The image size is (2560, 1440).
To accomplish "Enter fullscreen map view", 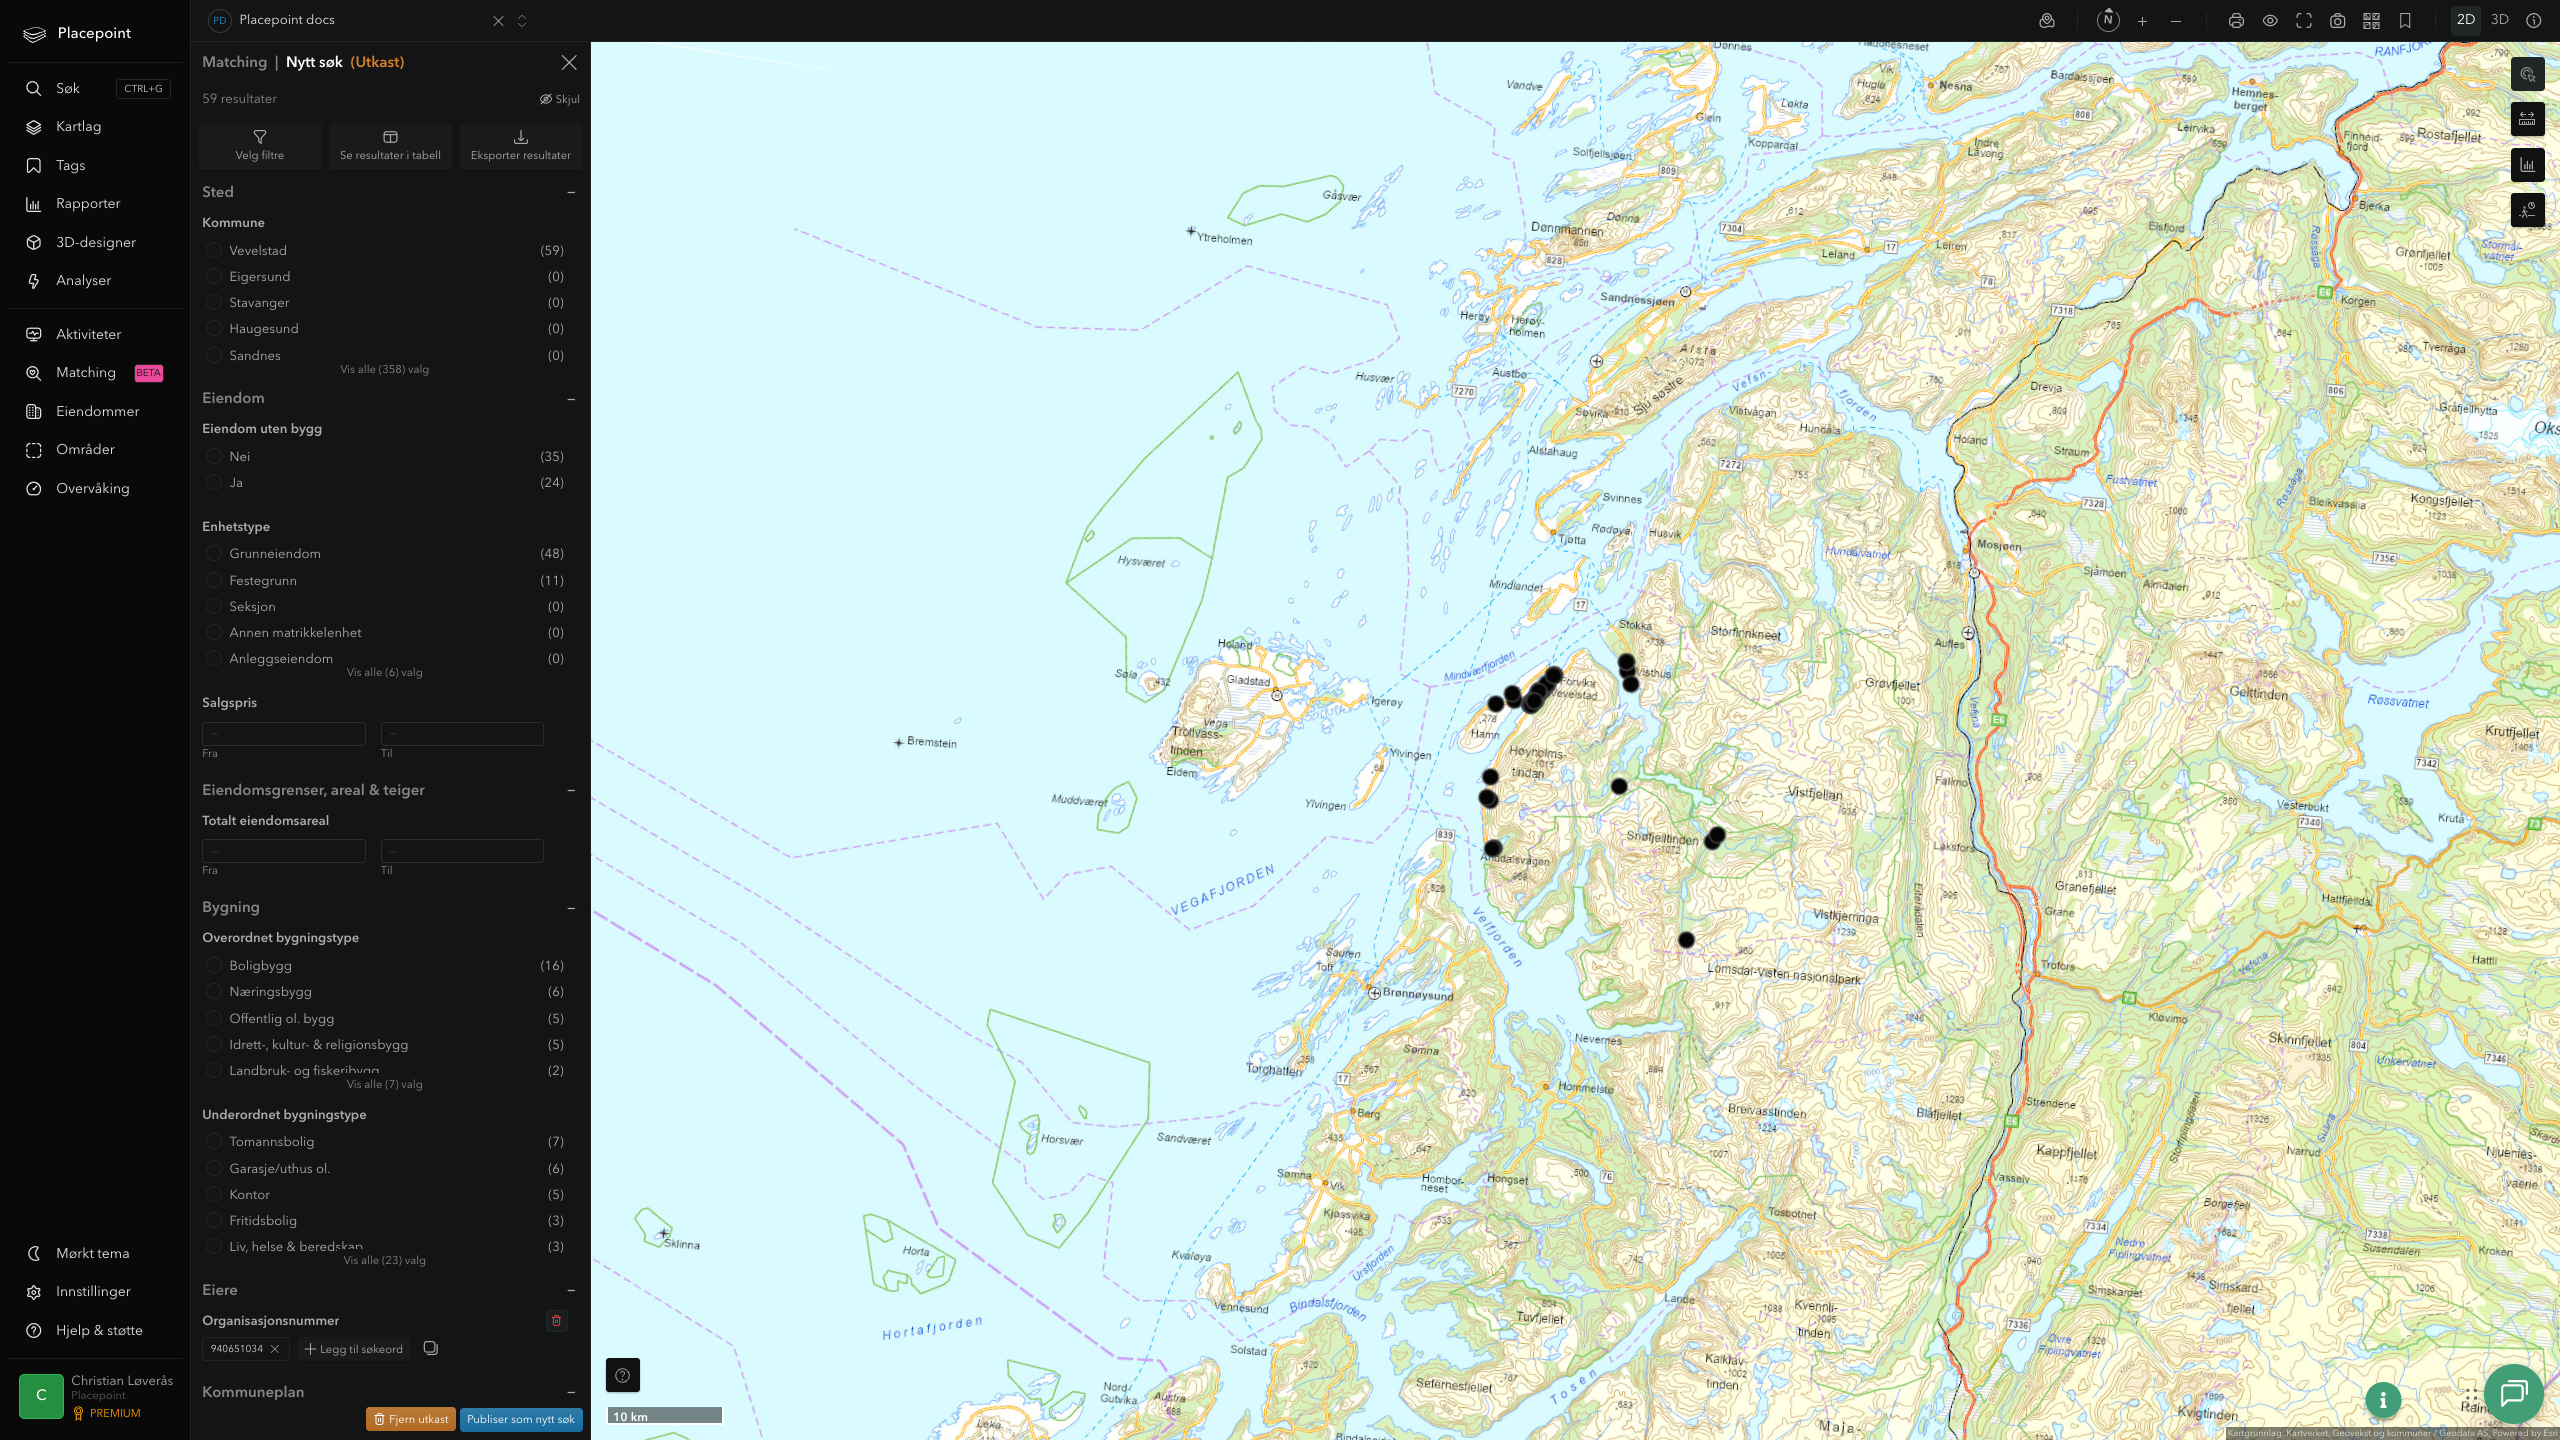I will (2304, 21).
